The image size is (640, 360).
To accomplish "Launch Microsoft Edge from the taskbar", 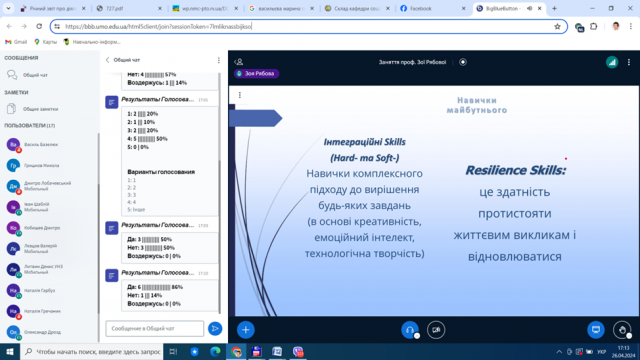I will tap(215, 351).
